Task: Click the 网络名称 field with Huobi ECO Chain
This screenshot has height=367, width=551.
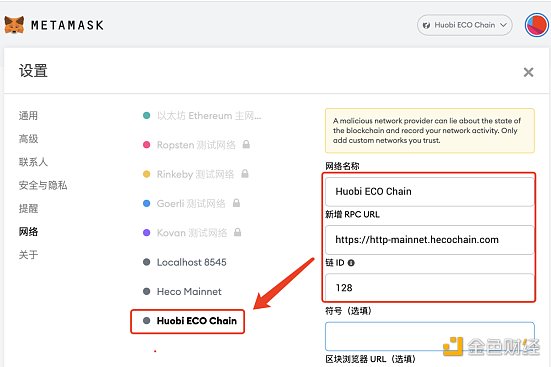Action: tap(429, 192)
